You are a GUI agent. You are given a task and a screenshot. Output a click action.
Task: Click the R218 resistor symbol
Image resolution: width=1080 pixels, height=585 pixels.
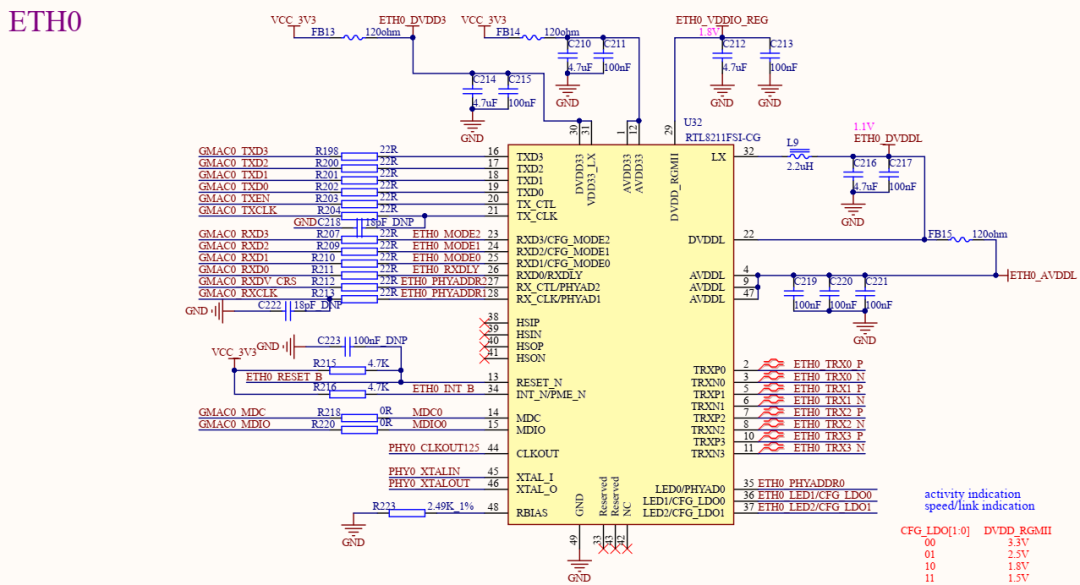click(359, 418)
